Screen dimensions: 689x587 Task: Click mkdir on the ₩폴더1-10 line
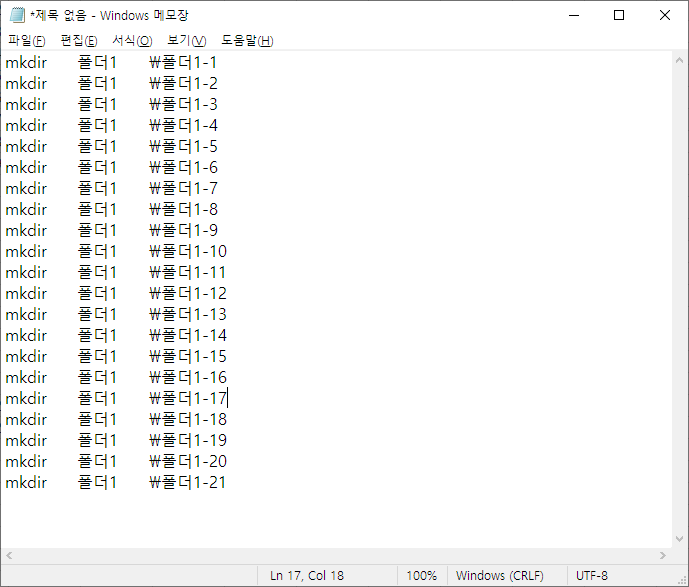click(x=26, y=251)
